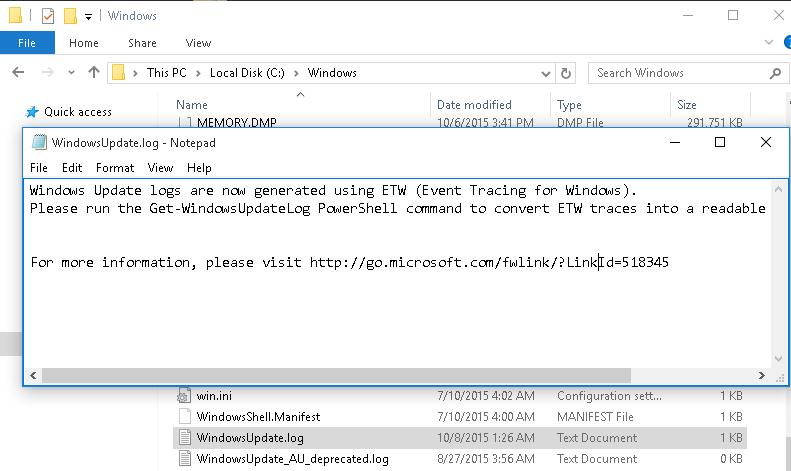Click the 10/8/2015 1:26 AM date cell
Image resolution: width=791 pixels, height=471 pixels.
click(486, 438)
